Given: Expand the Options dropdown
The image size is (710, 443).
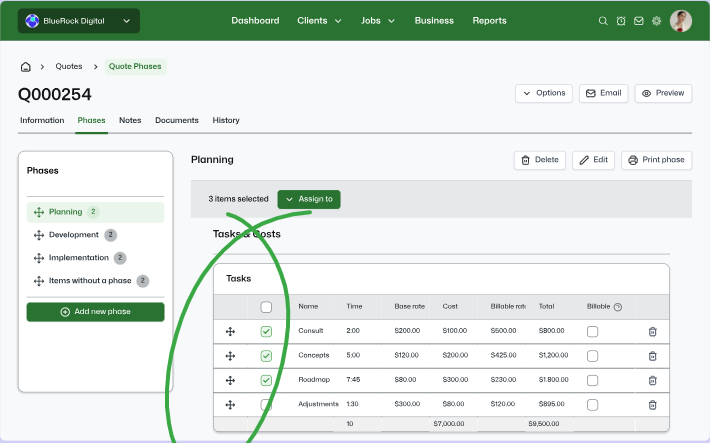Looking at the screenshot, I should (544, 93).
